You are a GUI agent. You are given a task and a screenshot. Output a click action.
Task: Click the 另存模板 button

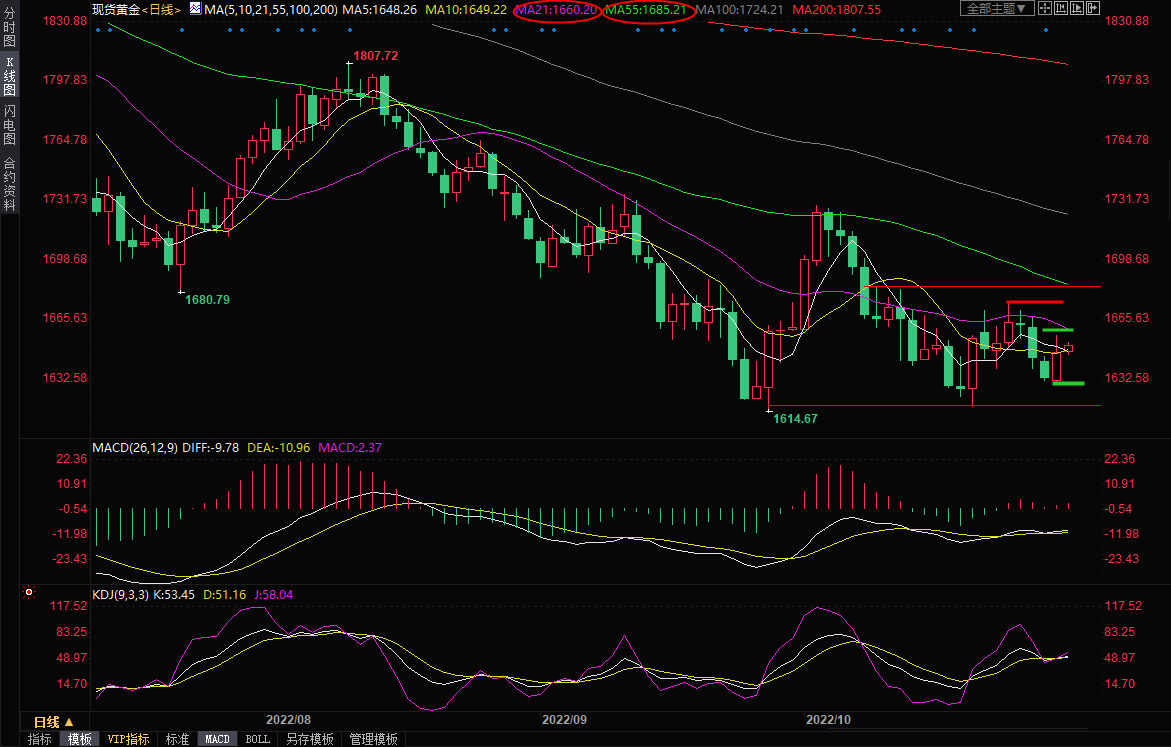(x=309, y=739)
